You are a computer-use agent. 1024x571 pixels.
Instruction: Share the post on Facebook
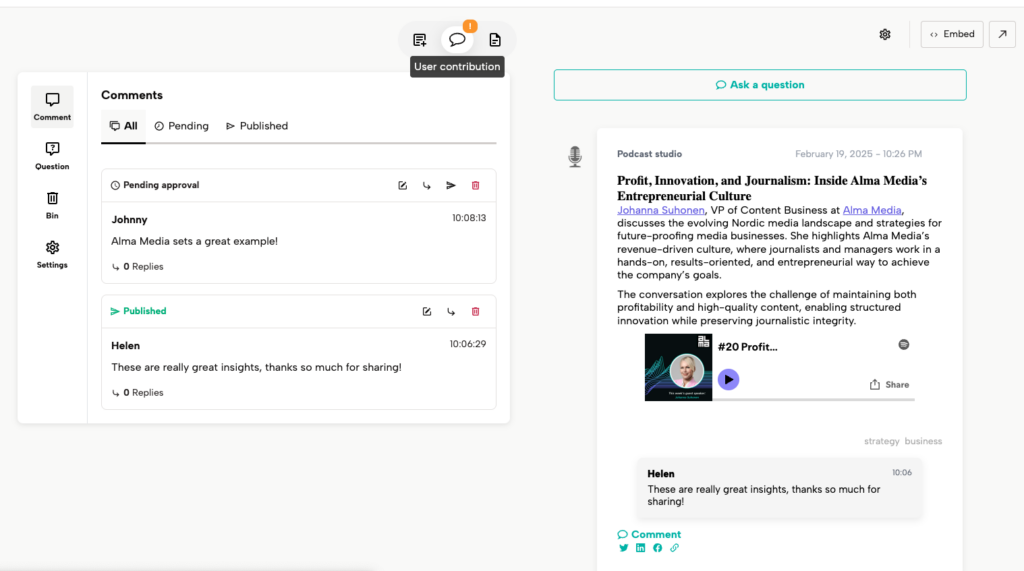coord(658,548)
